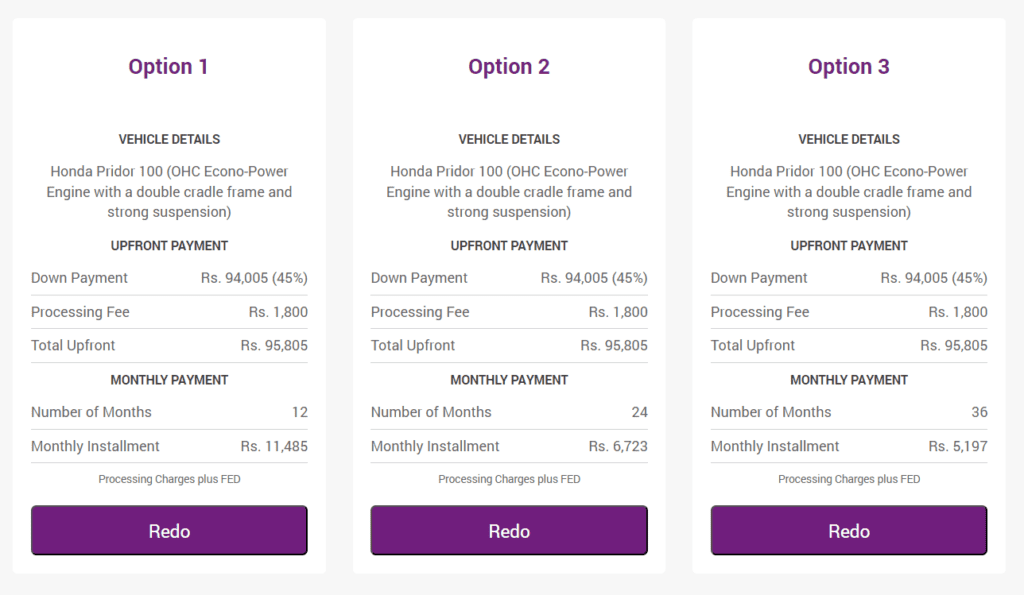The height and width of the screenshot is (595, 1024).
Task: Click Option 3 Vehicle Details section header
Action: (849, 140)
